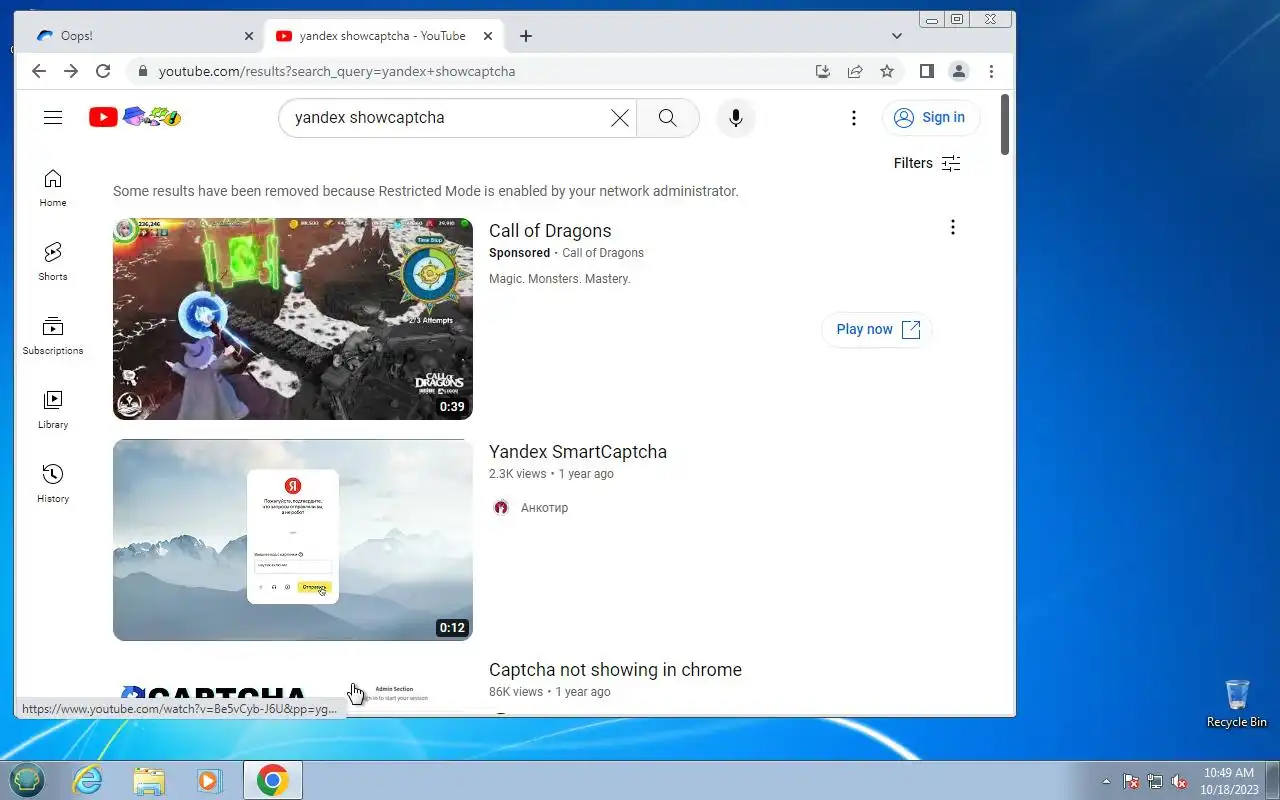Click Chrome taskbar icon

click(x=273, y=780)
